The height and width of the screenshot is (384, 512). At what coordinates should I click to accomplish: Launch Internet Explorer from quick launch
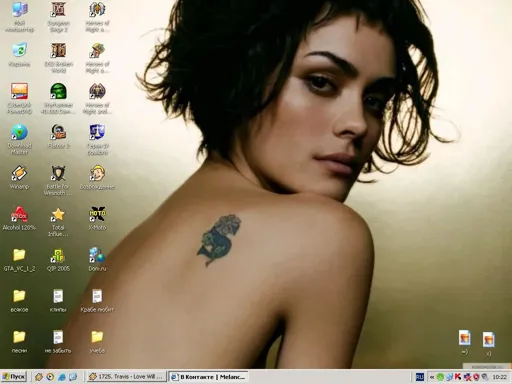click(x=62, y=377)
